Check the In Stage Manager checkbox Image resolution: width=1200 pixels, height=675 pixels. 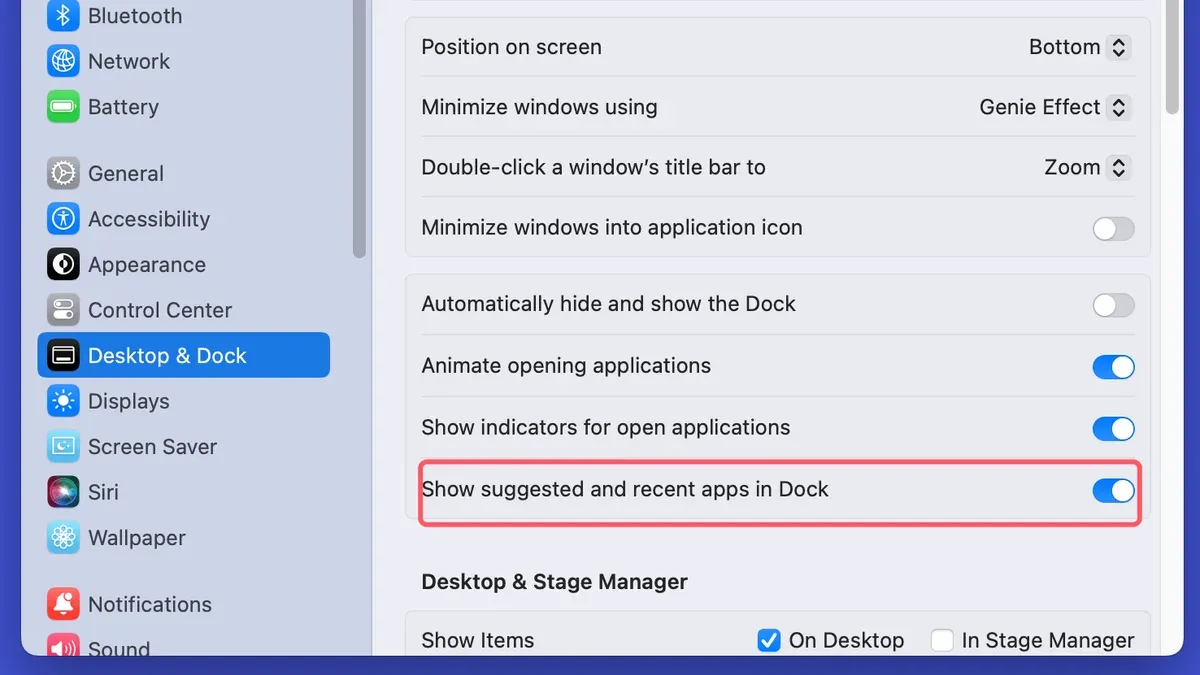click(942, 640)
